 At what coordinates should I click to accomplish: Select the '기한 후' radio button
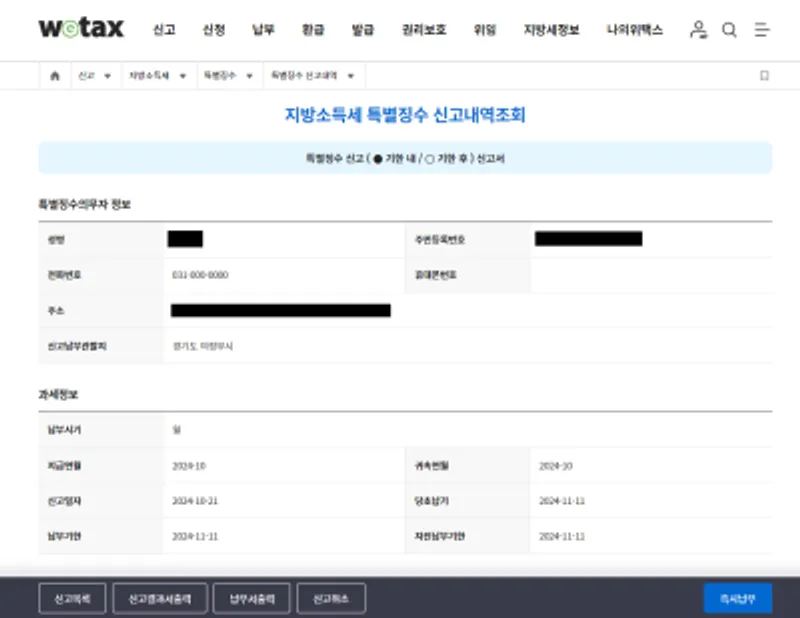429,158
